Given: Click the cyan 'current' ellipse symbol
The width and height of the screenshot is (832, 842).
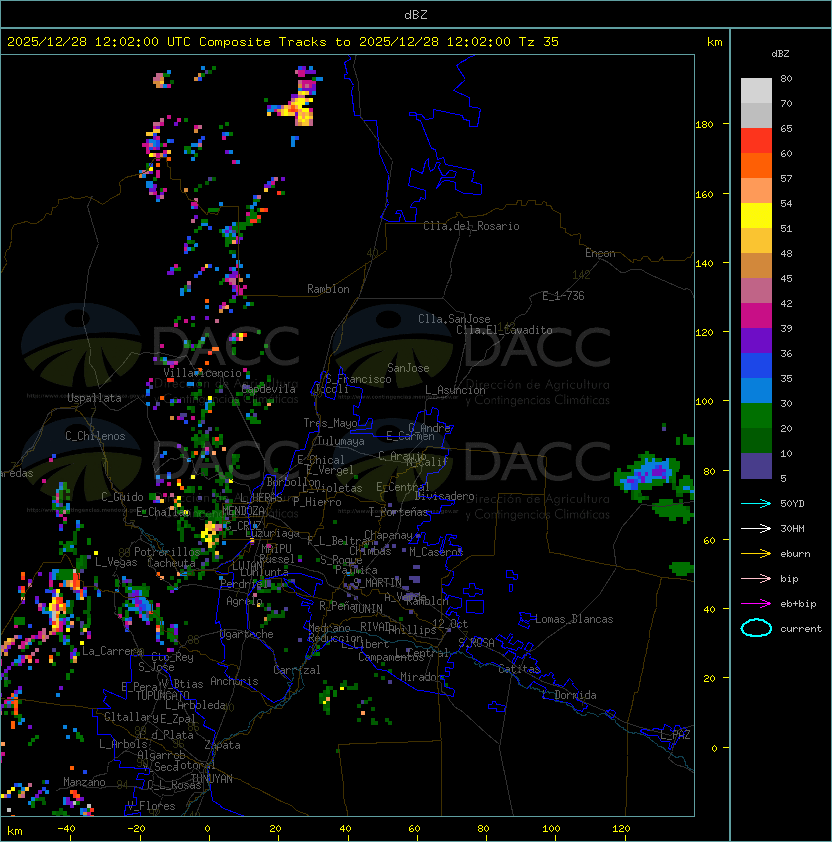Looking at the screenshot, I should pos(756,628).
